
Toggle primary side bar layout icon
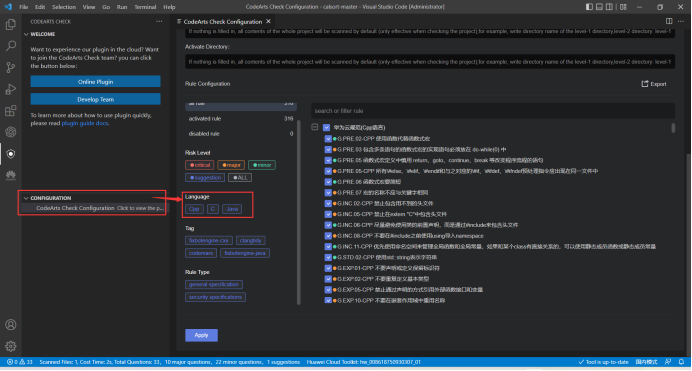coord(589,7)
